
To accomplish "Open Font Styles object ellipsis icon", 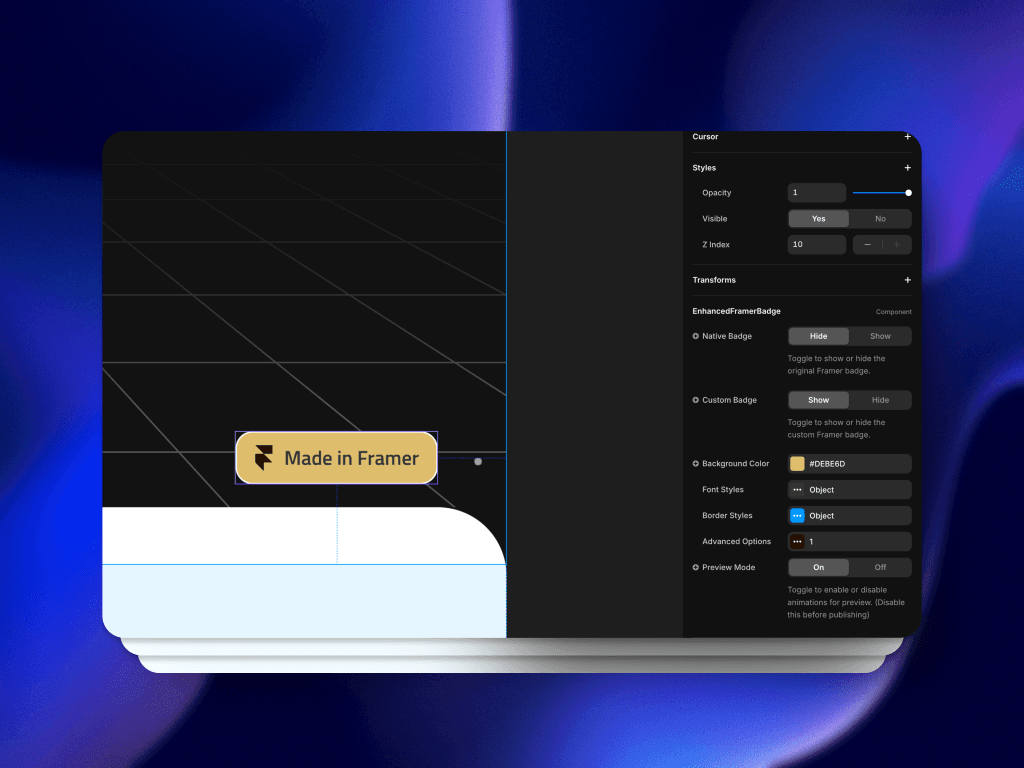I will (x=797, y=490).
